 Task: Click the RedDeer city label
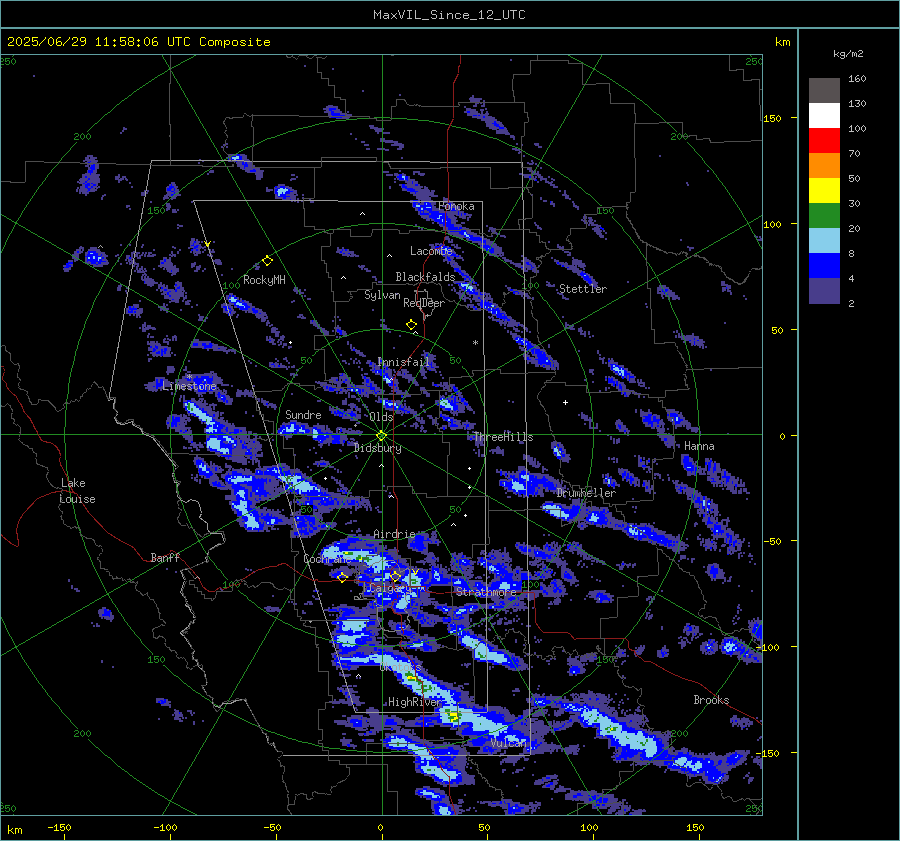pyautogui.click(x=424, y=303)
